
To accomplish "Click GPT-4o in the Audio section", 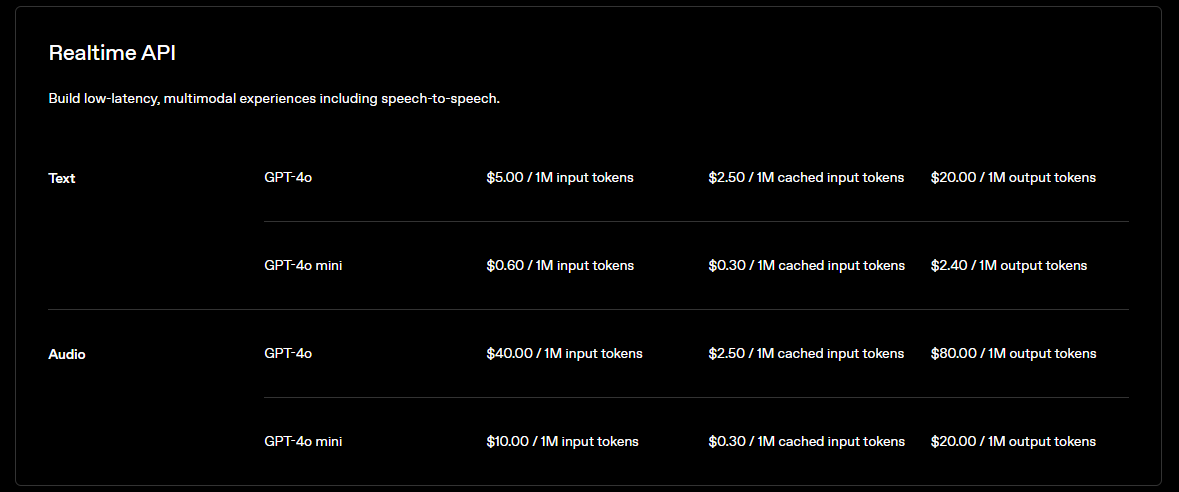I will (x=288, y=354).
